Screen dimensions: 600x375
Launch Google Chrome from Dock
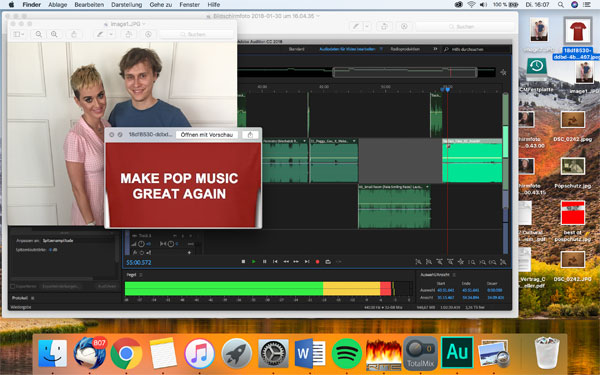(x=126, y=354)
